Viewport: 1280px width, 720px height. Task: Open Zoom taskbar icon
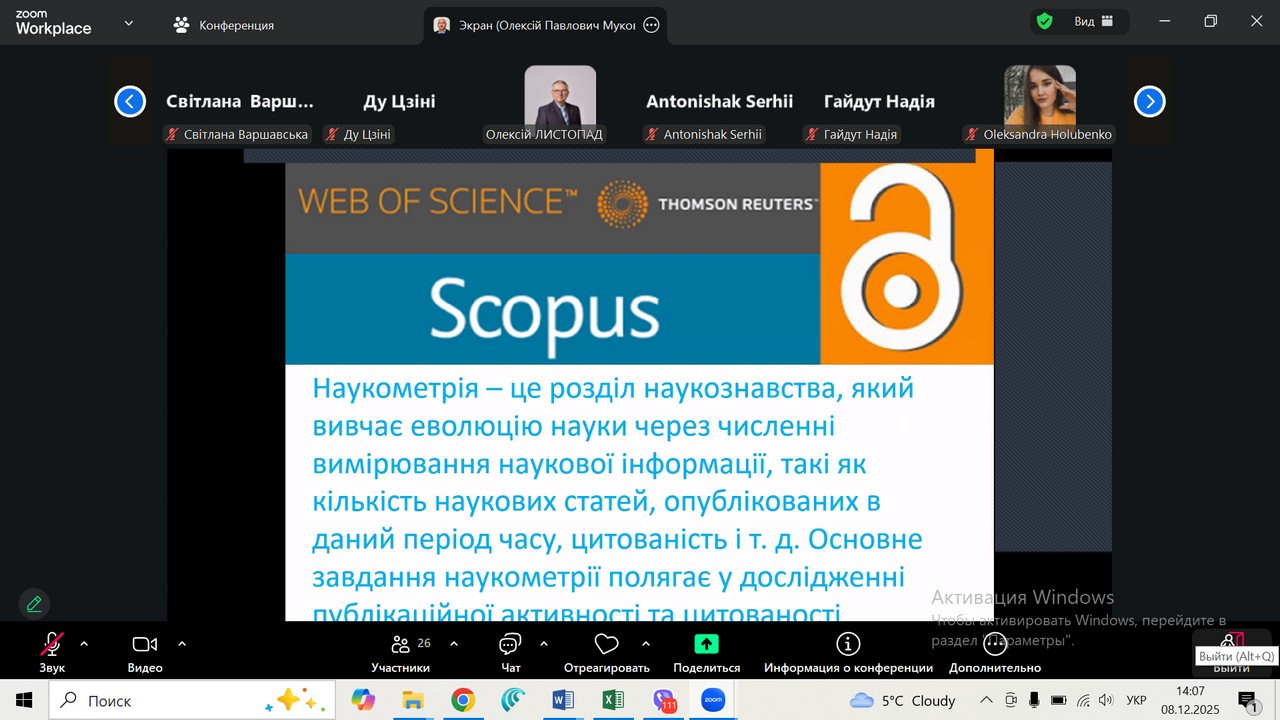(713, 700)
